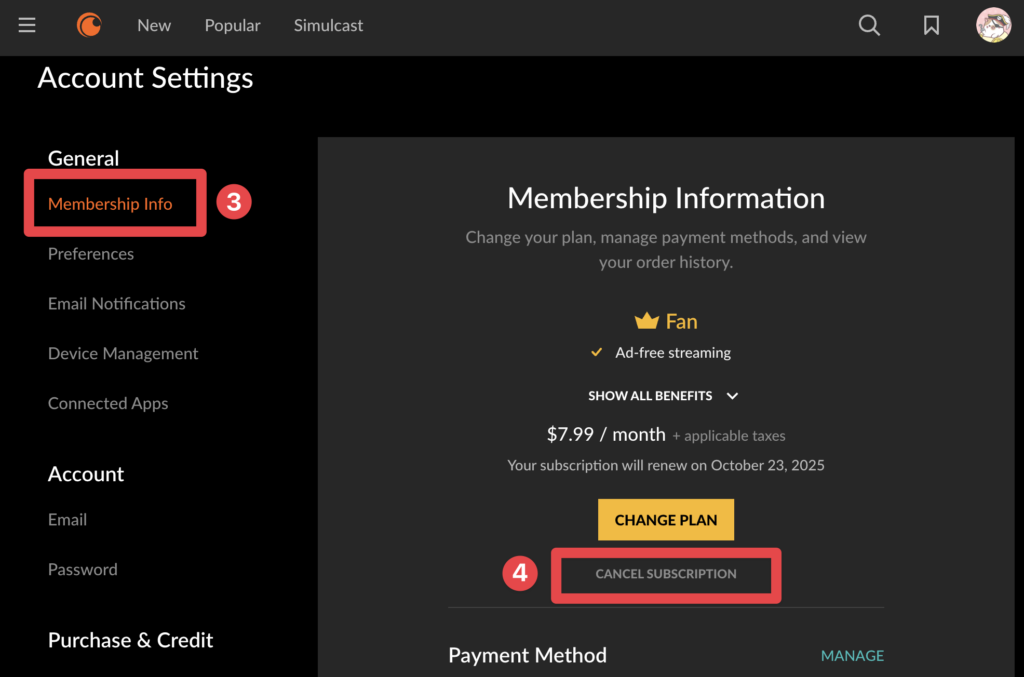
Task: Switch to the Simulcast section
Action: pos(328,25)
